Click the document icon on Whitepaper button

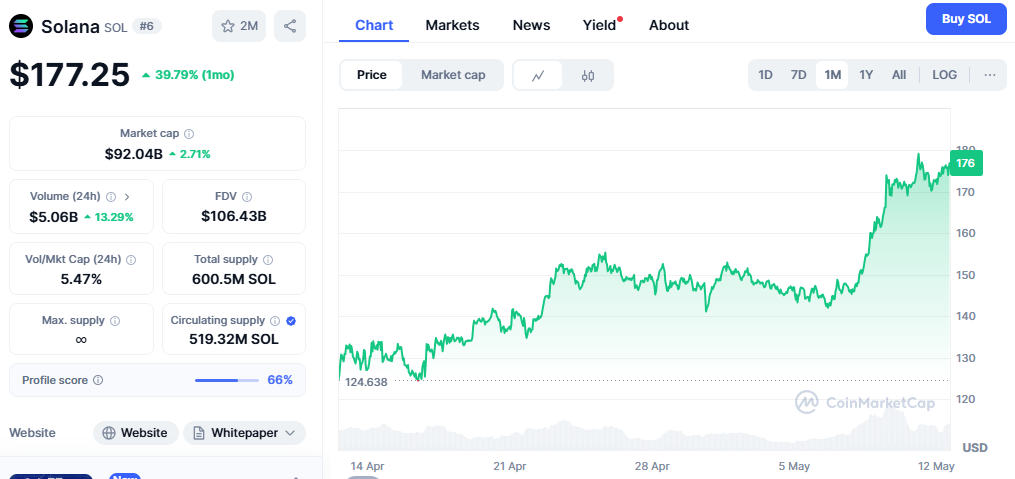coord(199,433)
